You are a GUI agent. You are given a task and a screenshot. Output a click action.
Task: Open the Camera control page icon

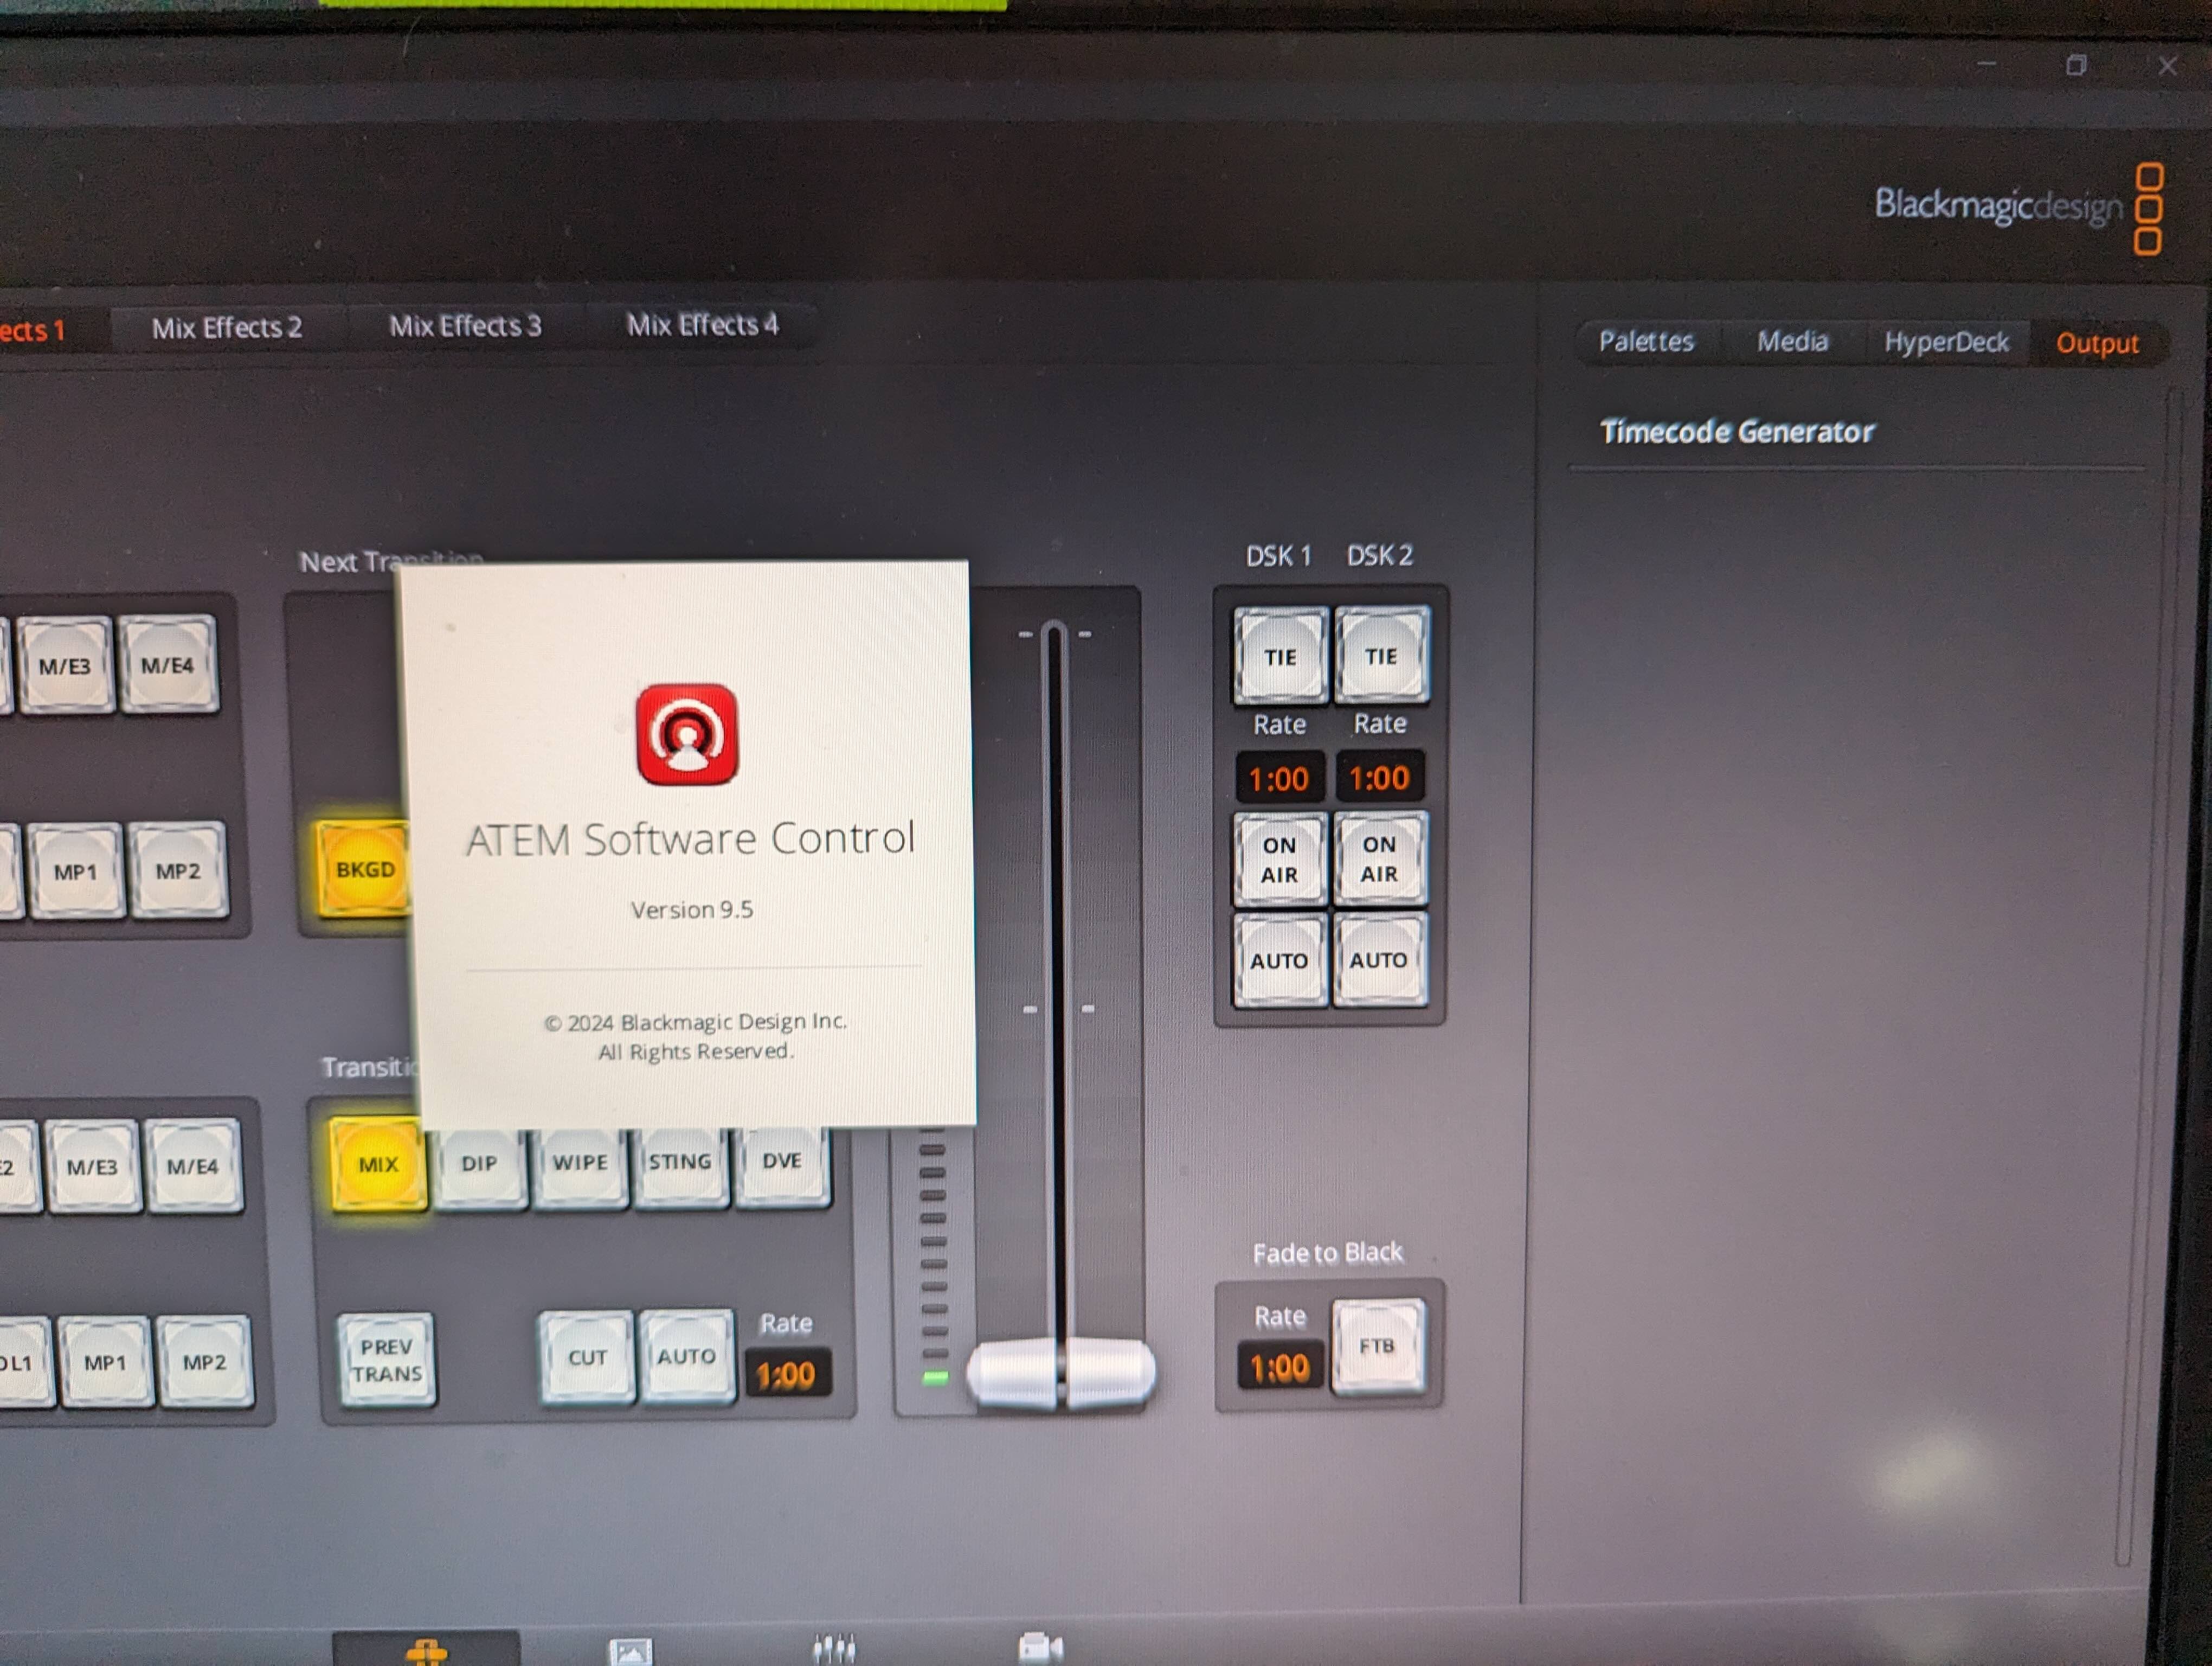[x=1041, y=1648]
